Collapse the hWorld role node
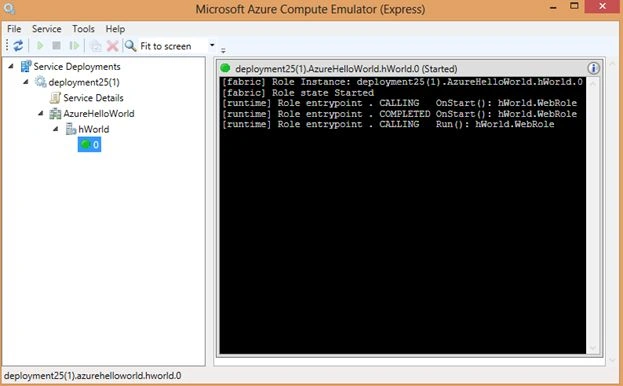This screenshot has width=623, height=386. click(56, 129)
